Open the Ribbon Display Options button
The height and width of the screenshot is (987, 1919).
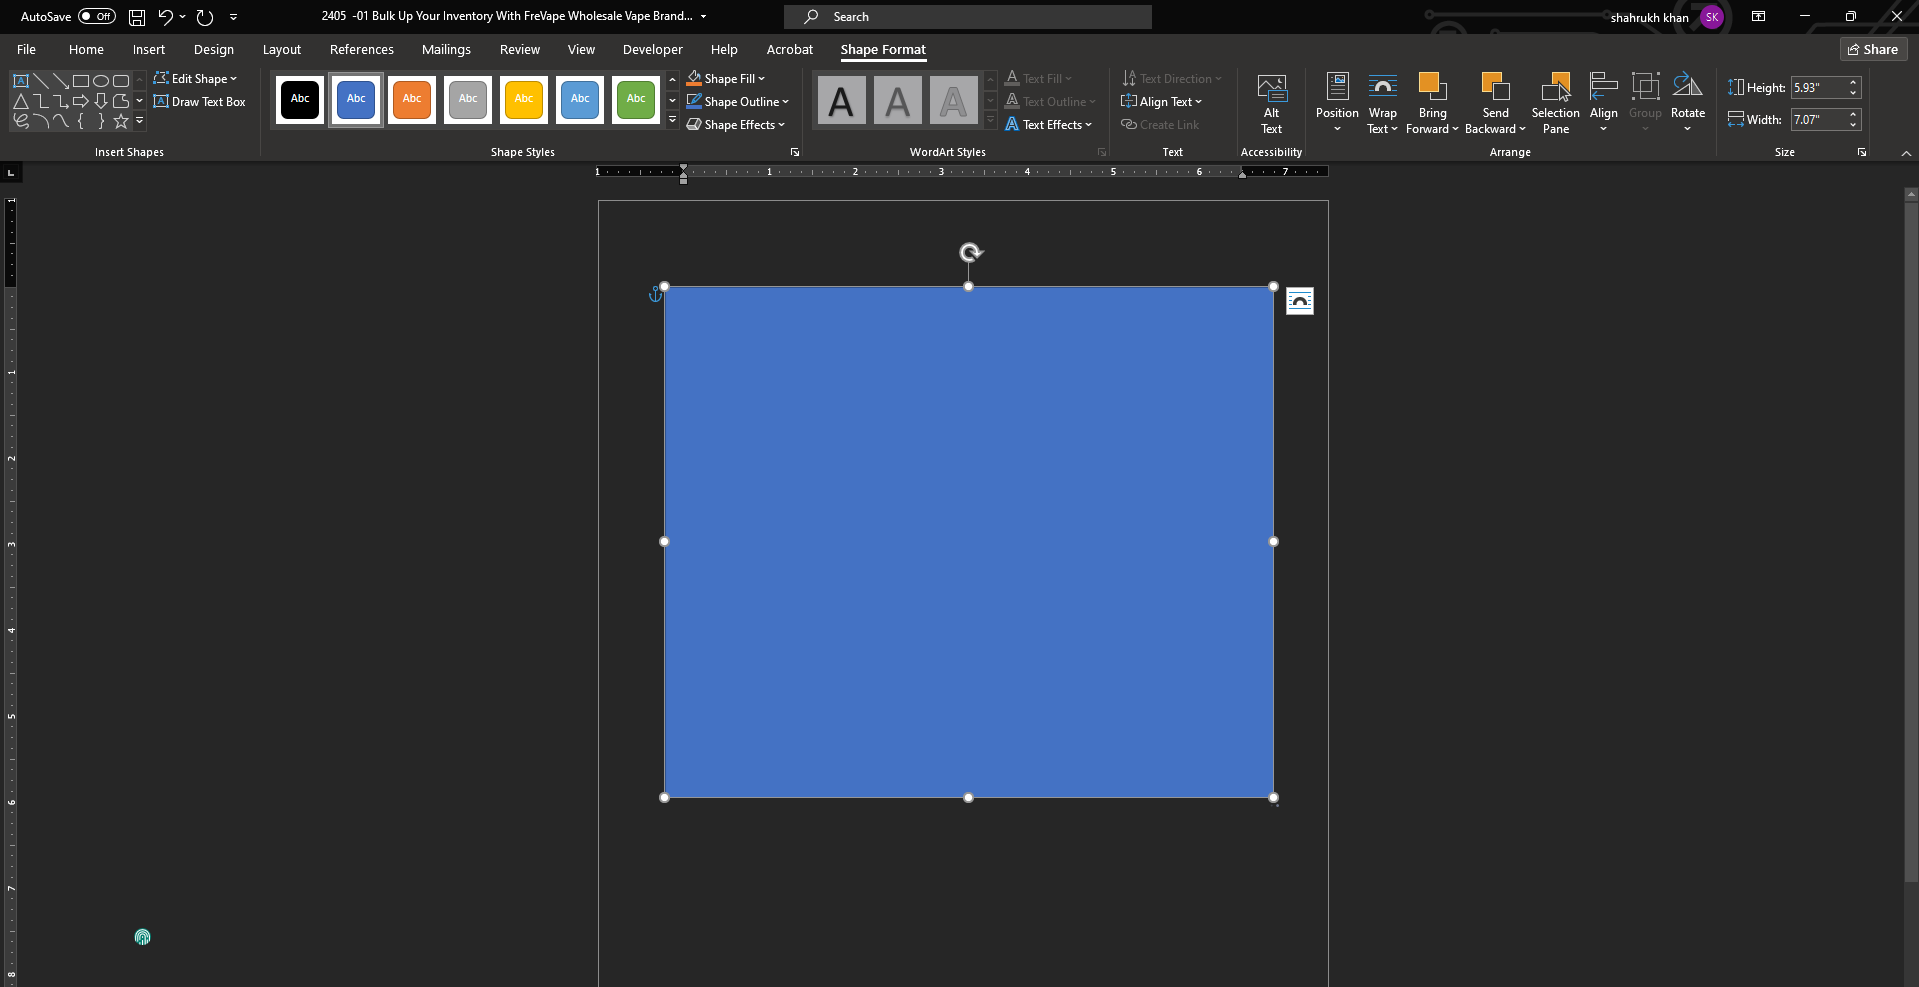(1758, 17)
